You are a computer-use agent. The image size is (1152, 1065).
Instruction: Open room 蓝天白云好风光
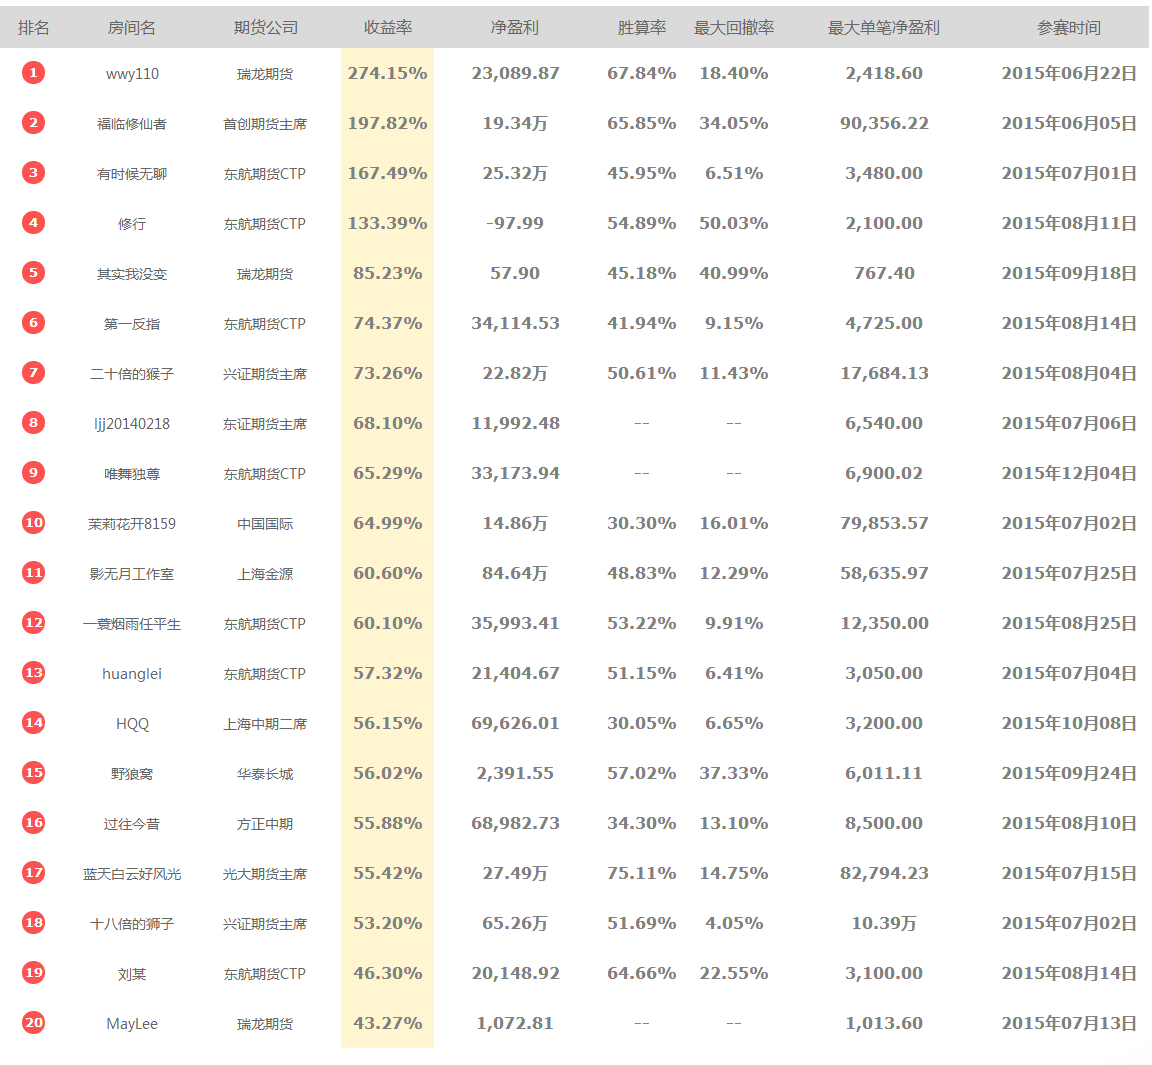pos(132,874)
